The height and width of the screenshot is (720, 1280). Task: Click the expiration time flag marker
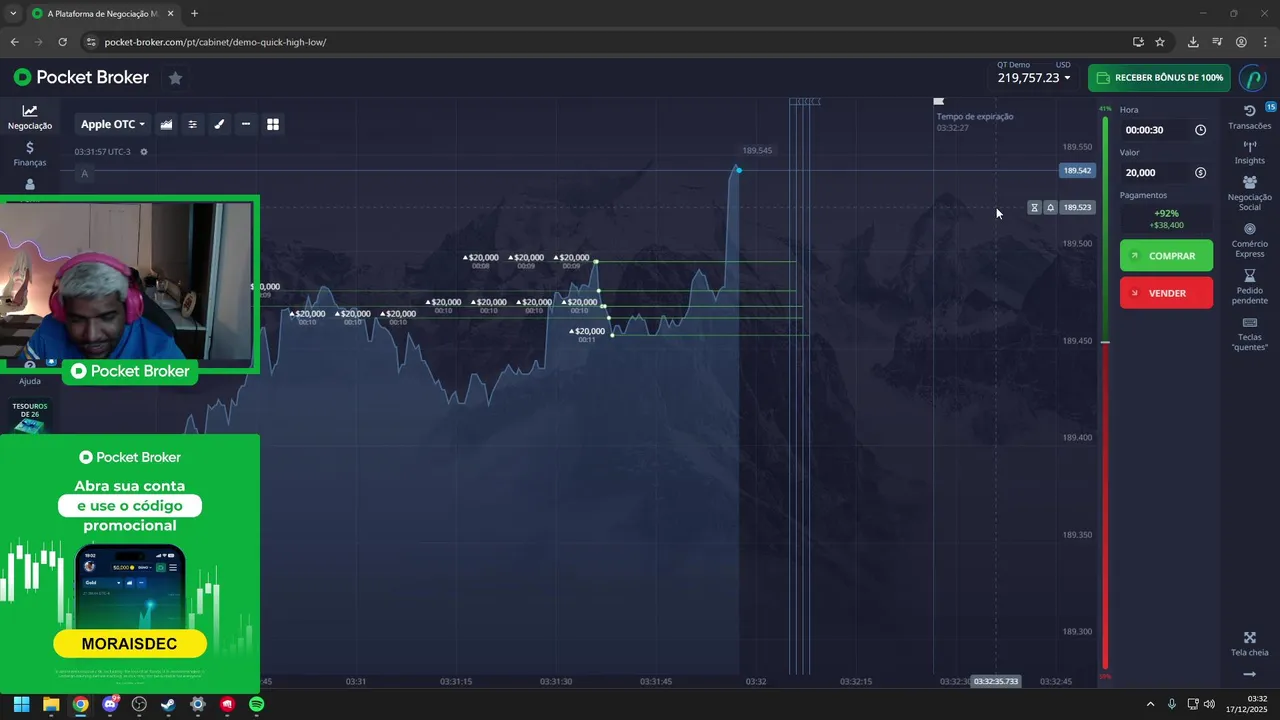(x=938, y=101)
